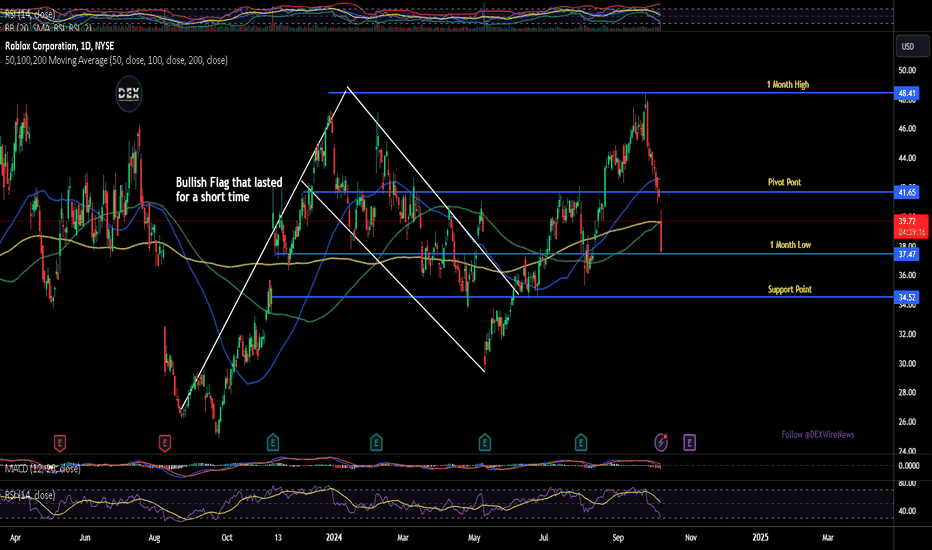Viewport: 932px width, 550px height.
Task: Click the 34.52 price label
Action: pos(906,297)
